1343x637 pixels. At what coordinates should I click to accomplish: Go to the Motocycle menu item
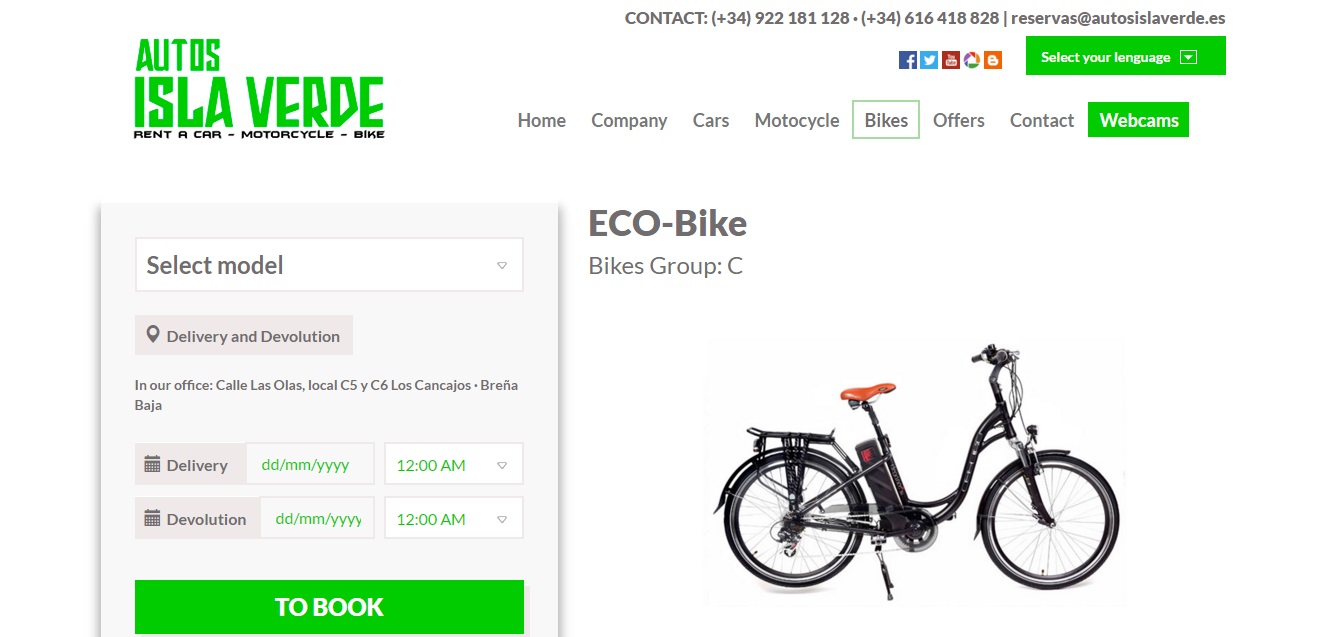pos(797,120)
